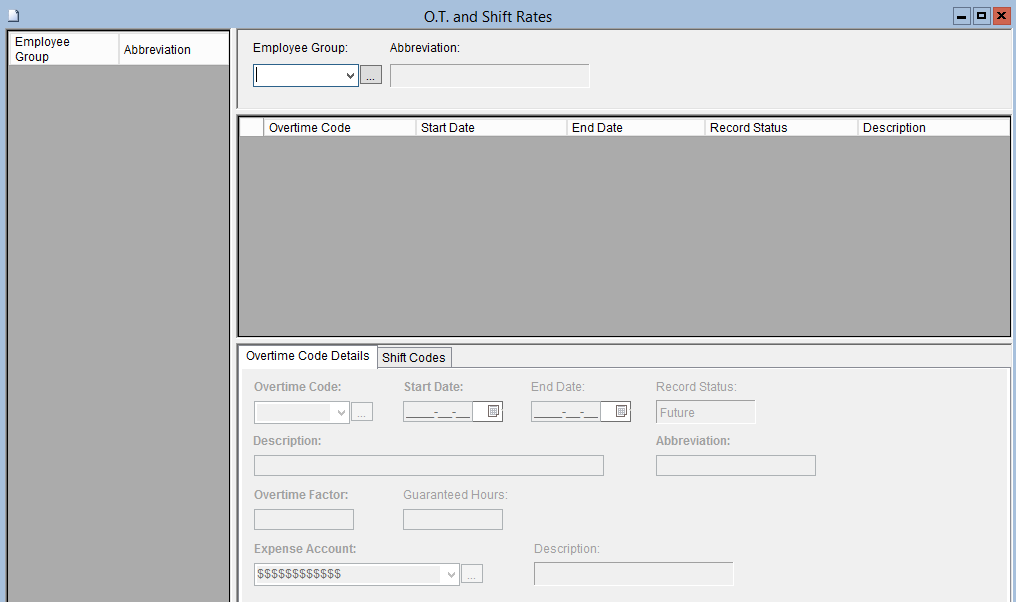Open the Expense Account dropdown
The height and width of the screenshot is (602, 1016).
coord(451,574)
